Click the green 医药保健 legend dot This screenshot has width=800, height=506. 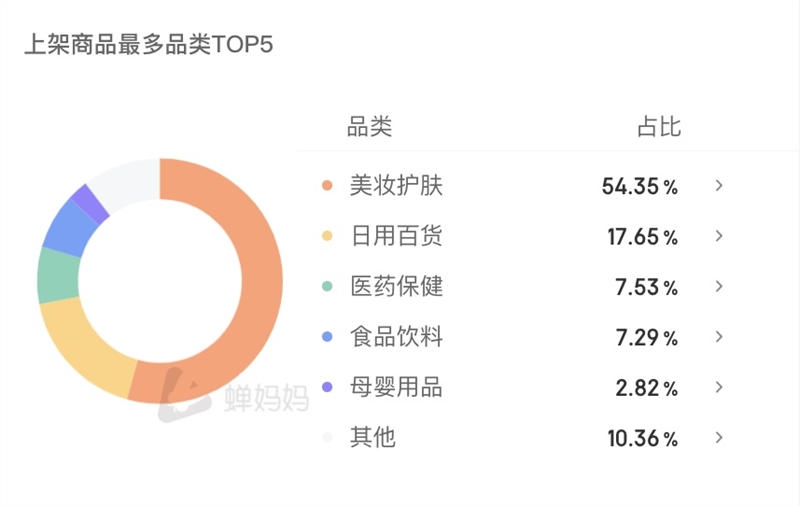327,287
